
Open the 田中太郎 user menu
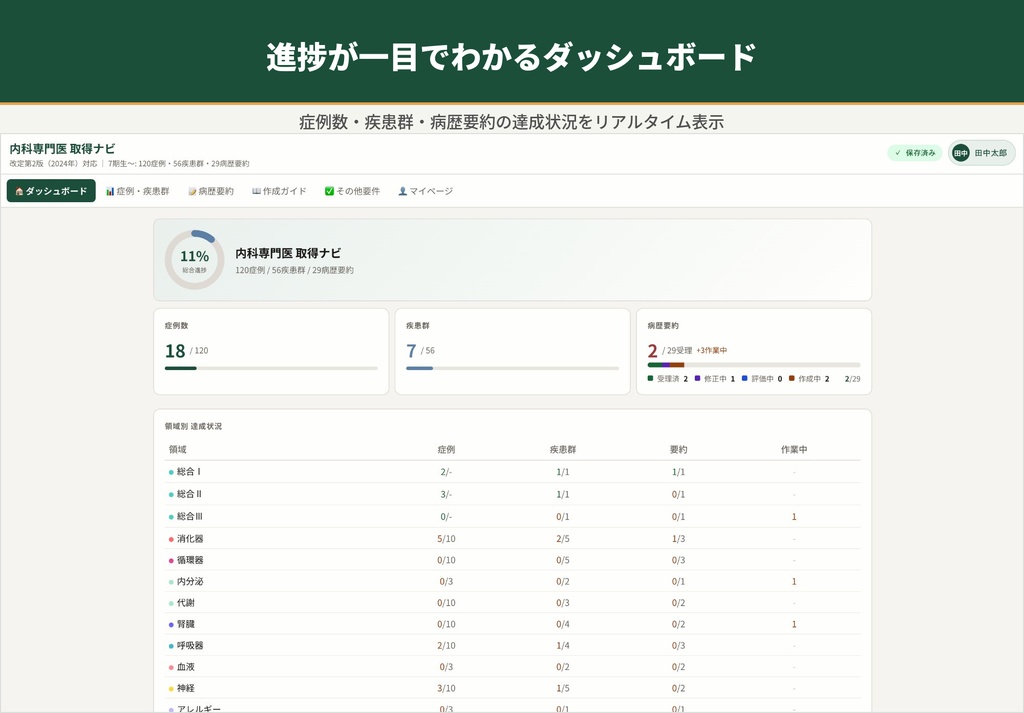pos(982,153)
